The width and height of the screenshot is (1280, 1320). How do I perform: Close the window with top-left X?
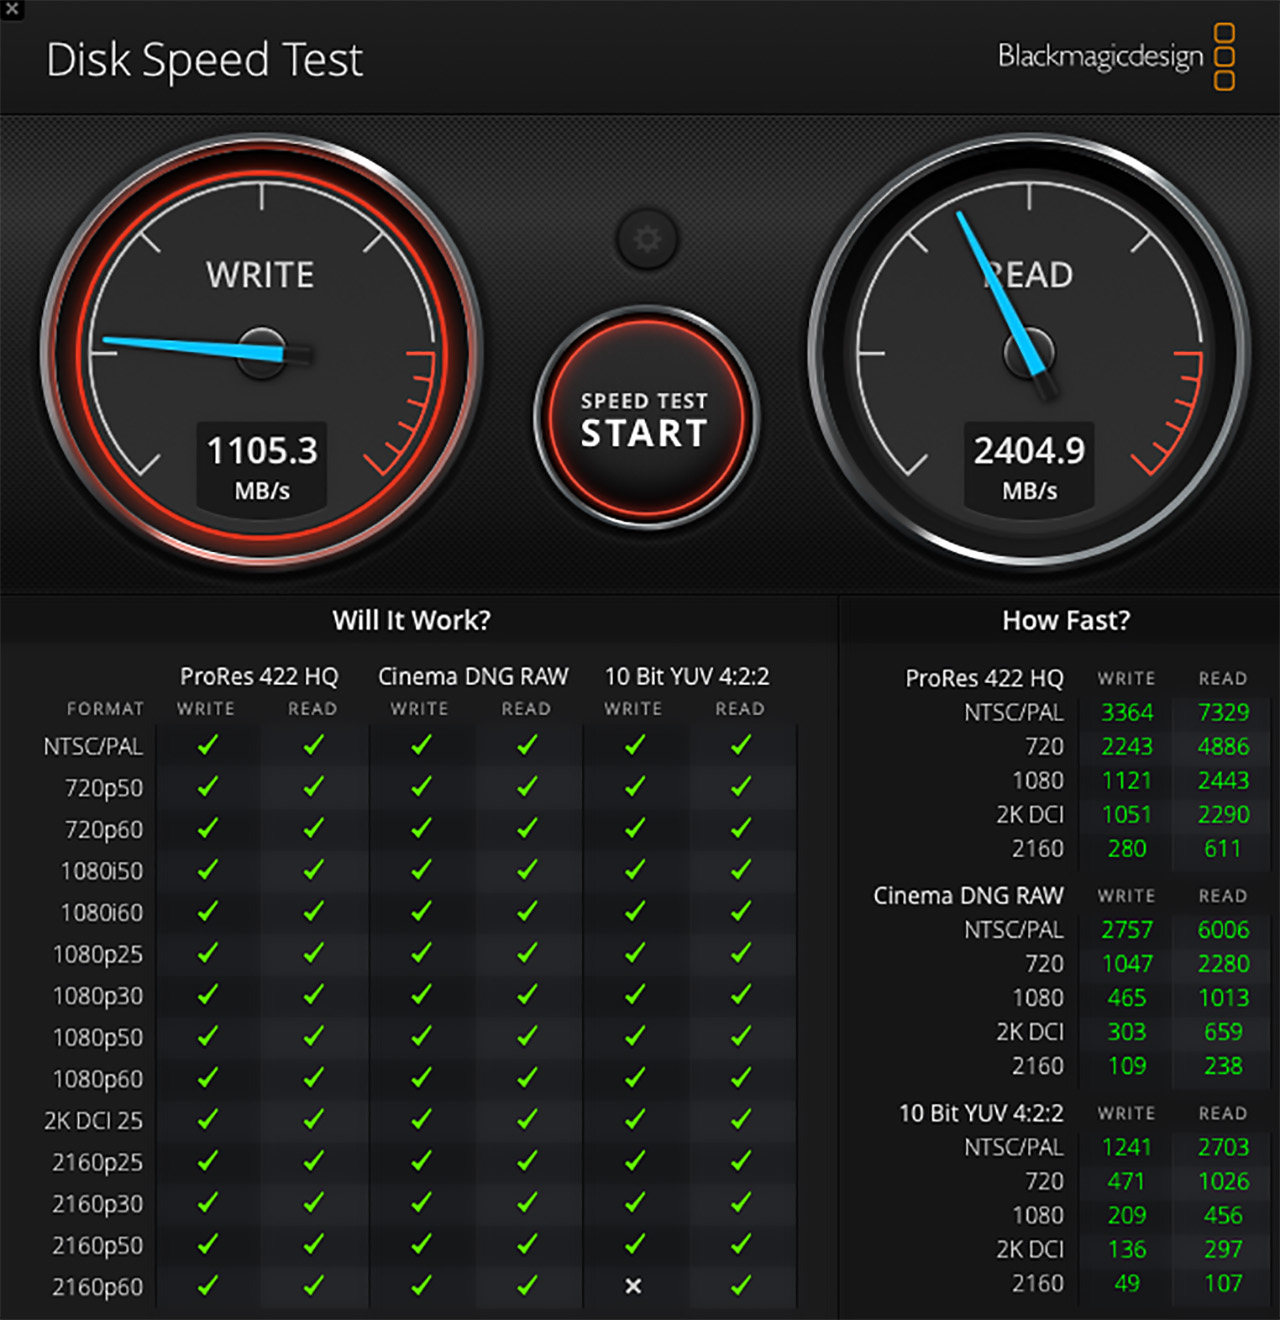pyautogui.click(x=11, y=10)
